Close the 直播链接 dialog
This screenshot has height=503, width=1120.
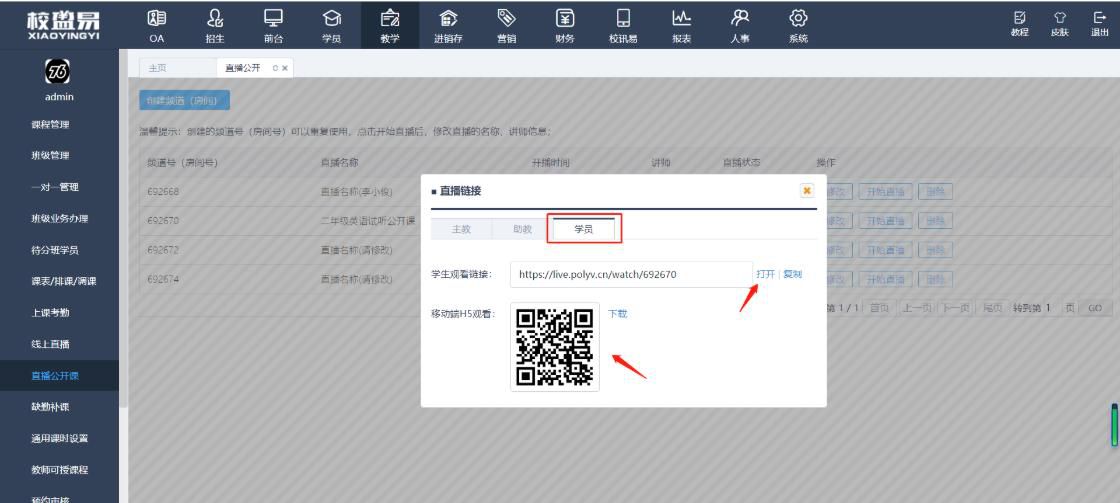[807, 190]
